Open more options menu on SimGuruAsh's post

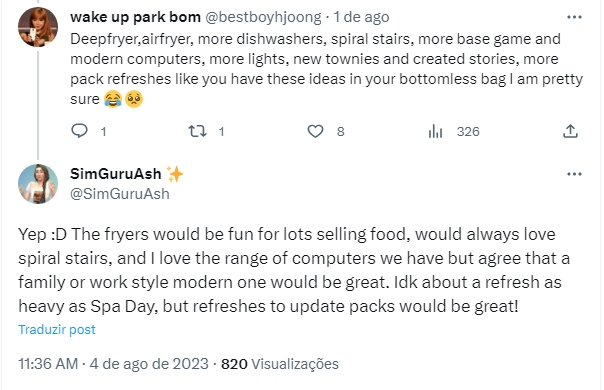pos(574,174)
